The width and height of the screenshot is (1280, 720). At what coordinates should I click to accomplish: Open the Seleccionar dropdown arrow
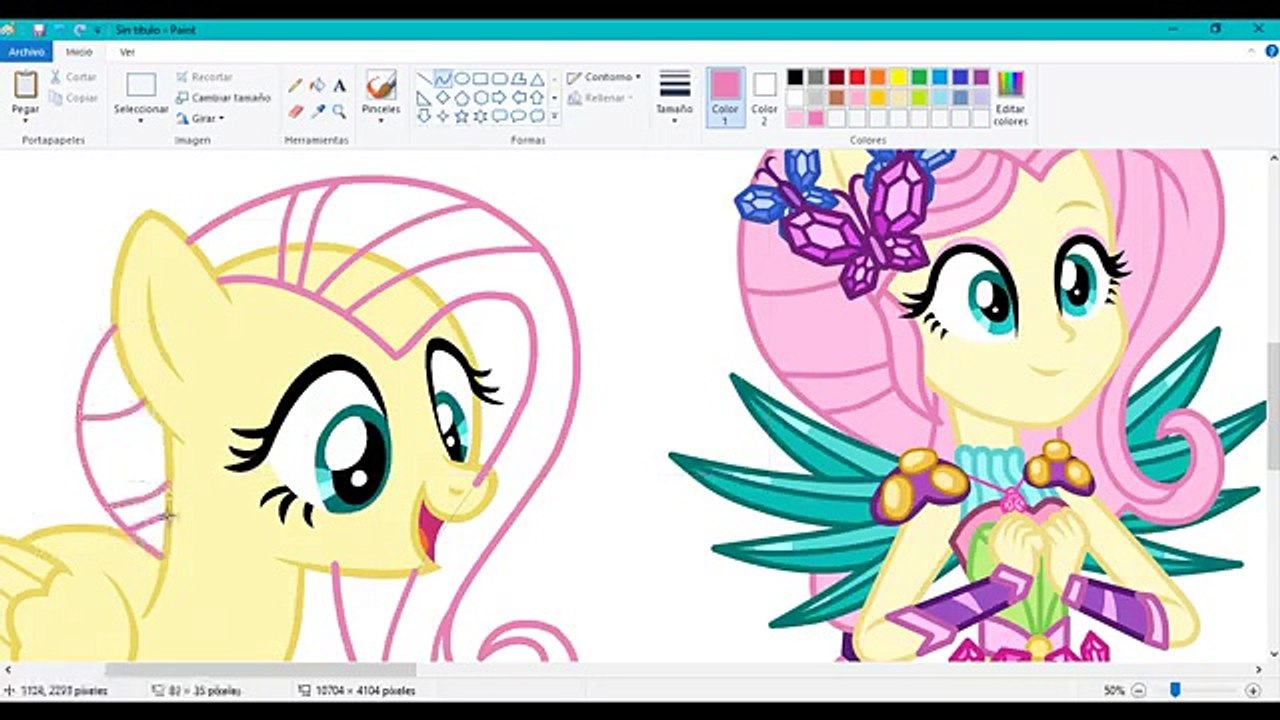[141, 121]
